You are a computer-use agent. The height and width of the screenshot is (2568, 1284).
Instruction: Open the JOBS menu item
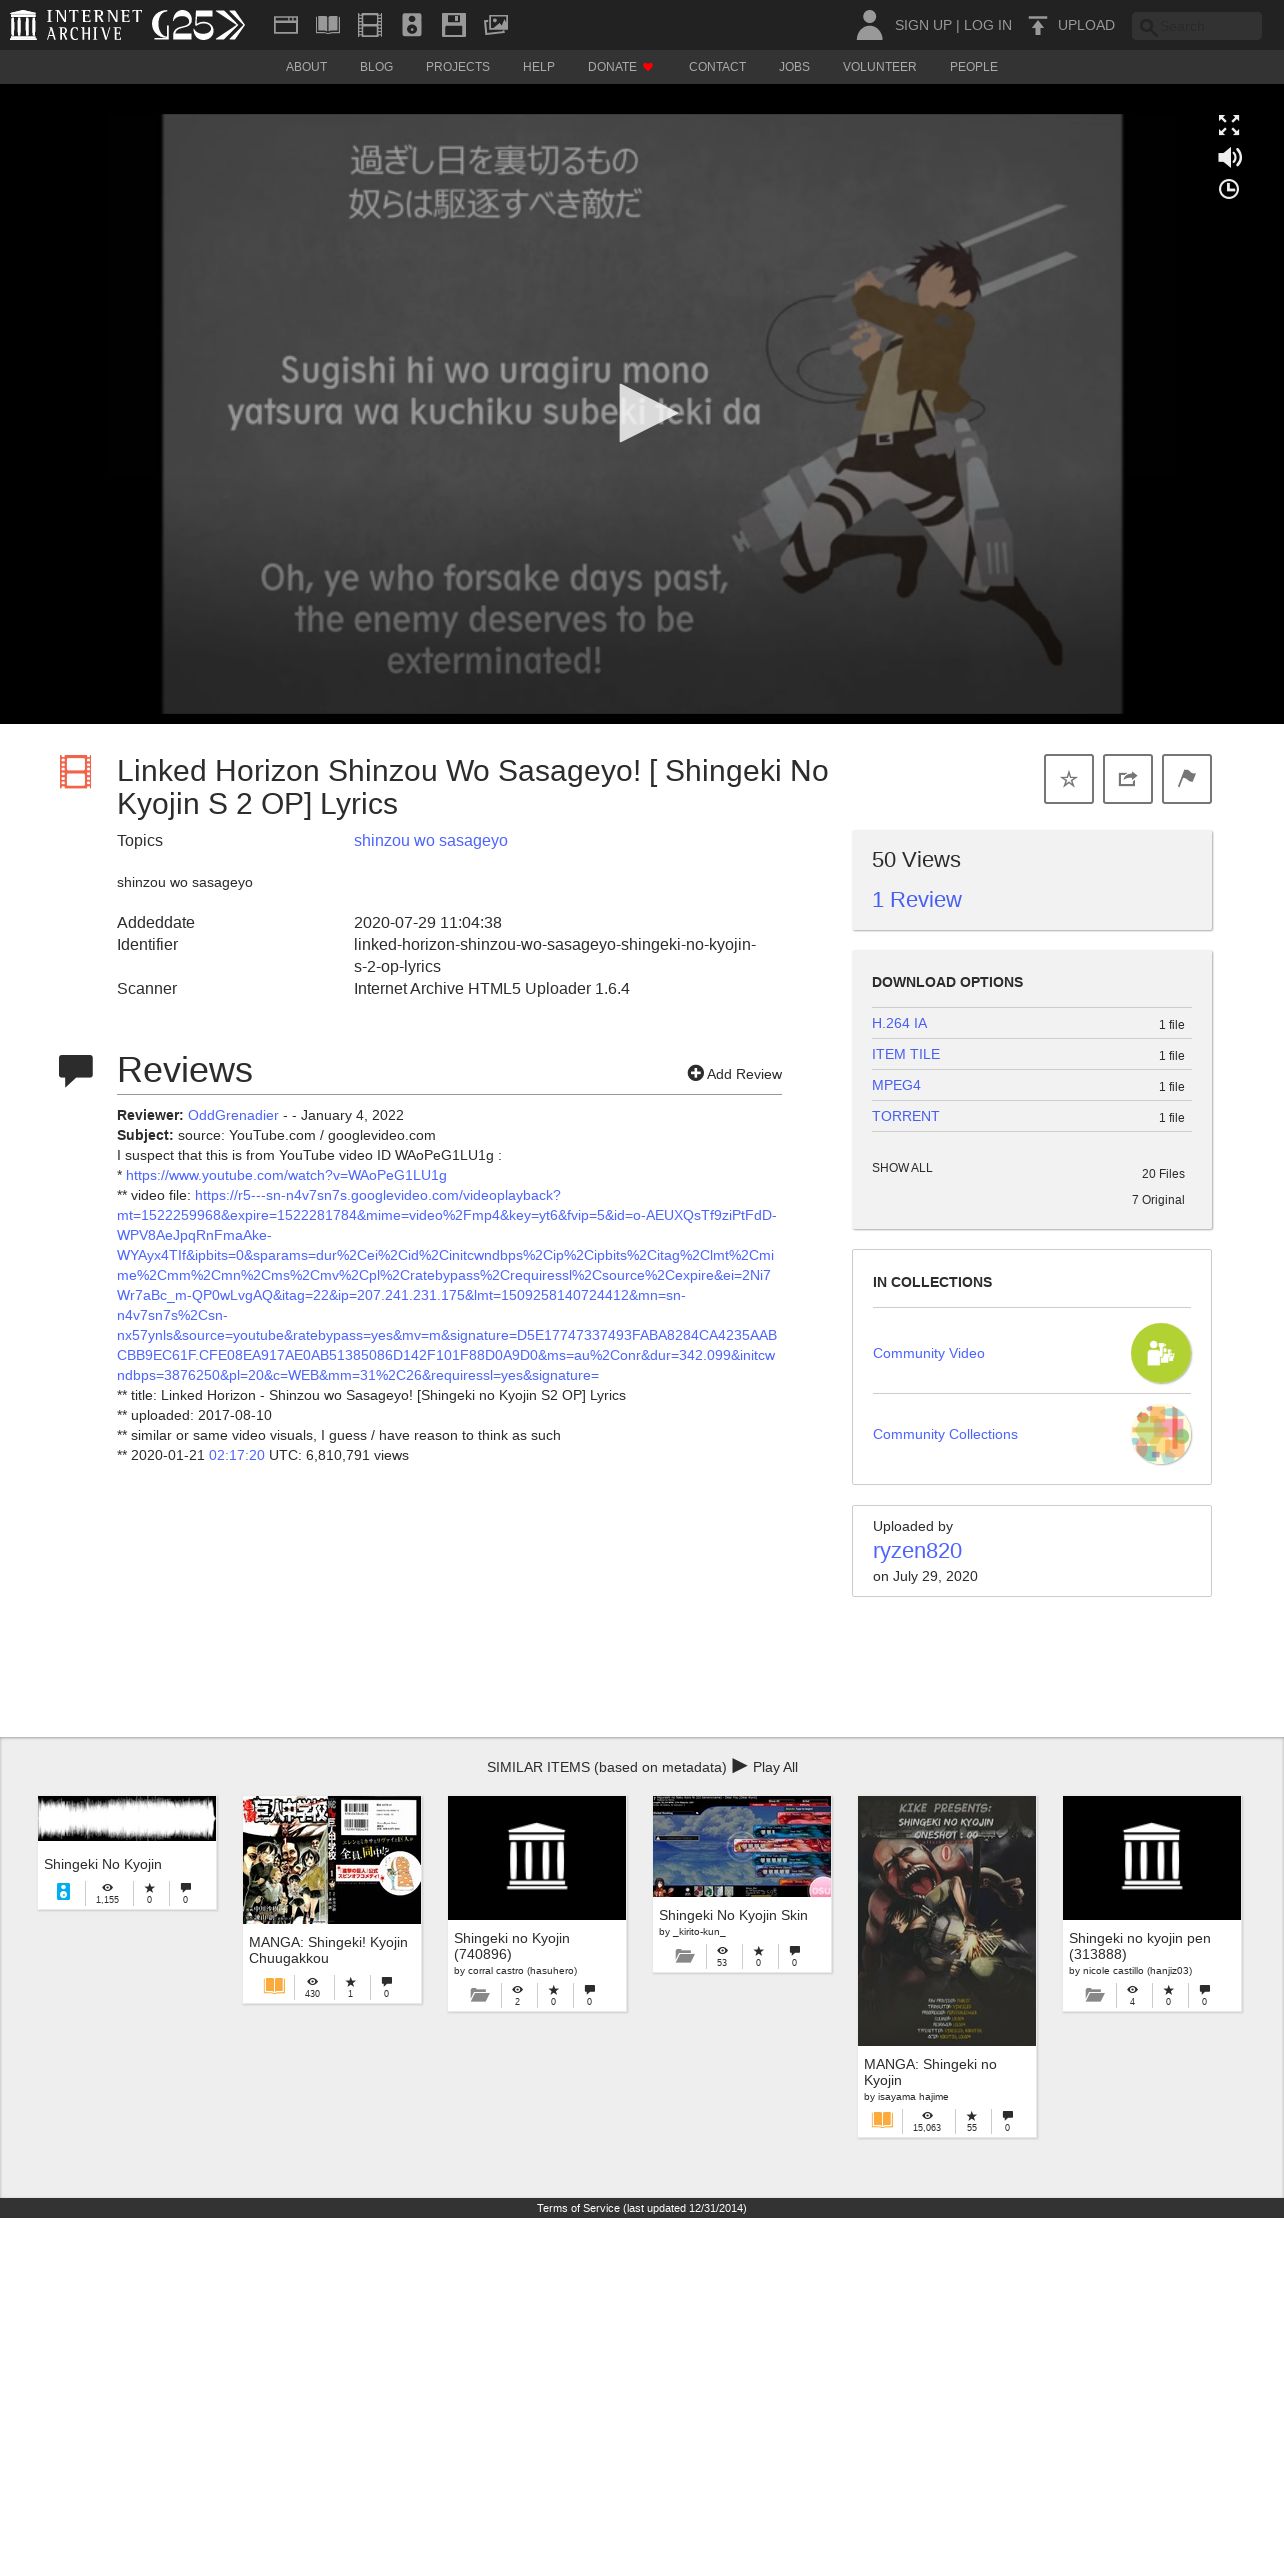[794, 67]
